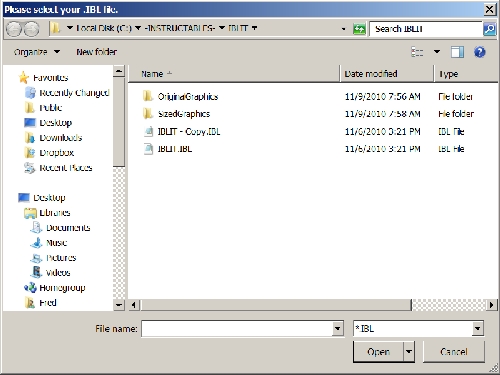Sort by the Date modified column header
Viewport: 500px width, 375px height.
(x=387, y=74)
